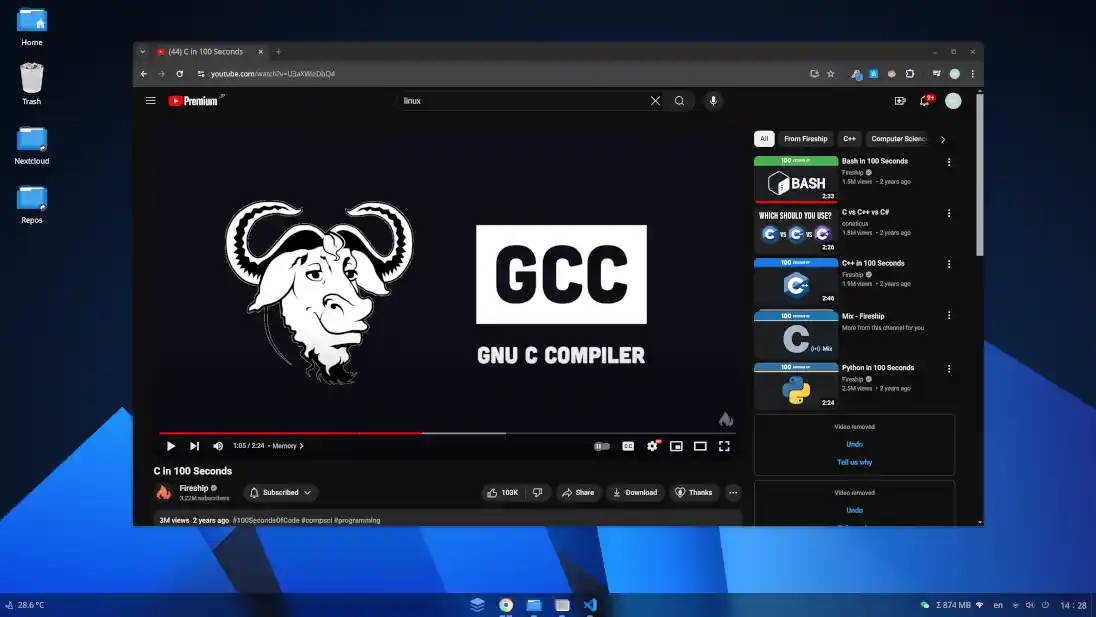Viewport: 1096px width, 617px height.
Task: Toggle theater mode view
Action: (700, 446)
